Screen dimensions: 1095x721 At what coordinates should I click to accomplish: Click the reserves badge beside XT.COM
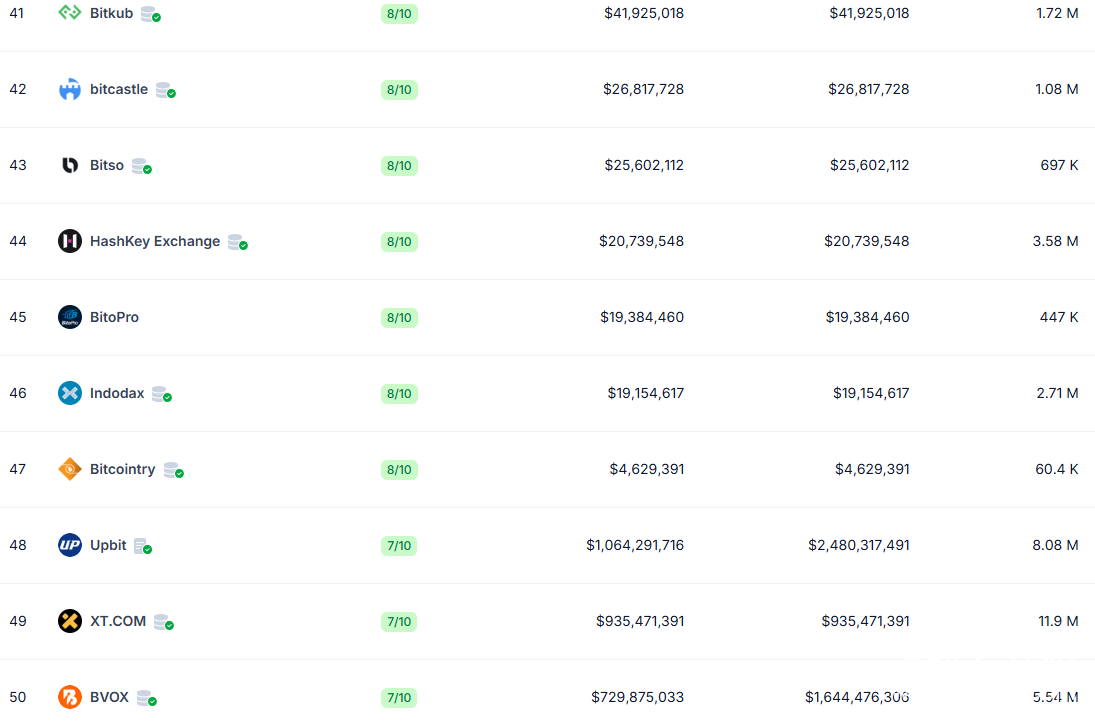pos(164,622)
